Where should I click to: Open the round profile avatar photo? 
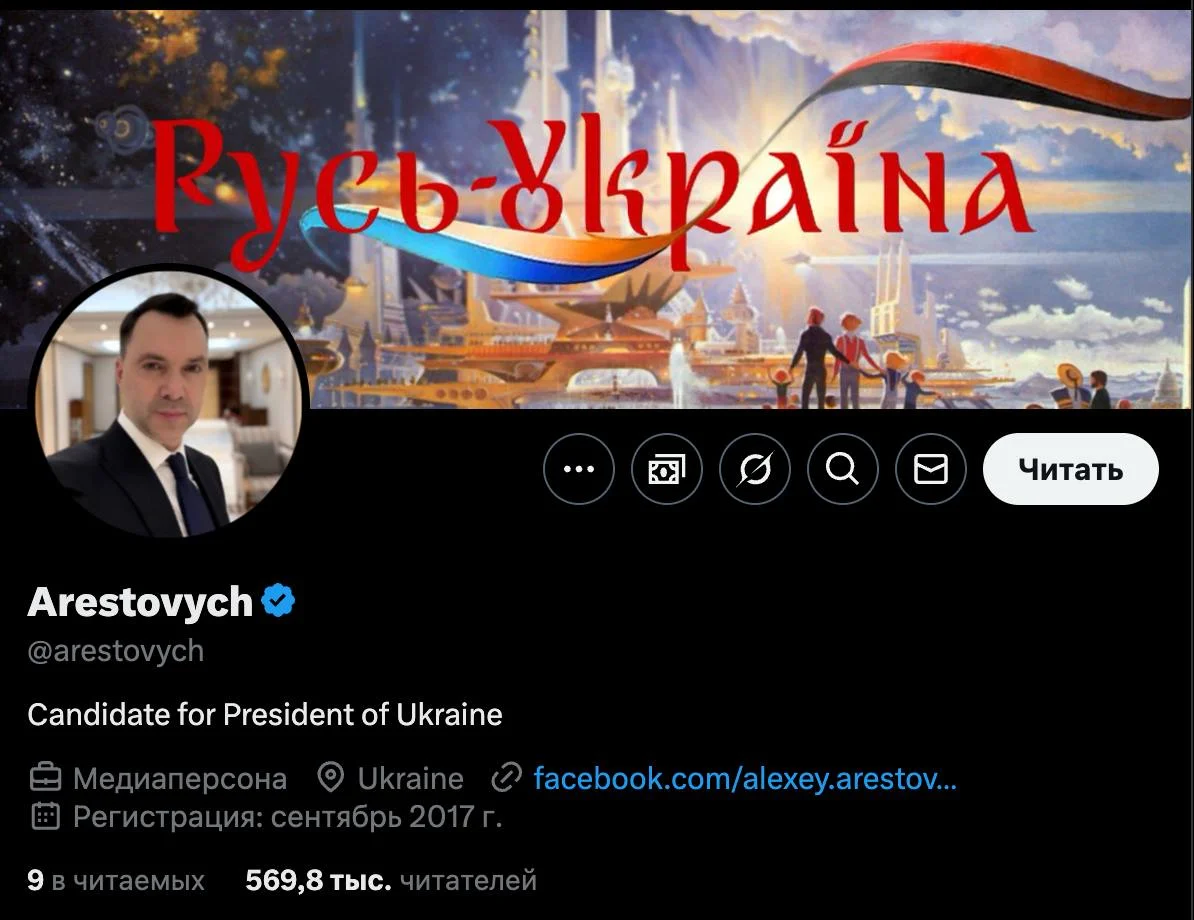168,401
